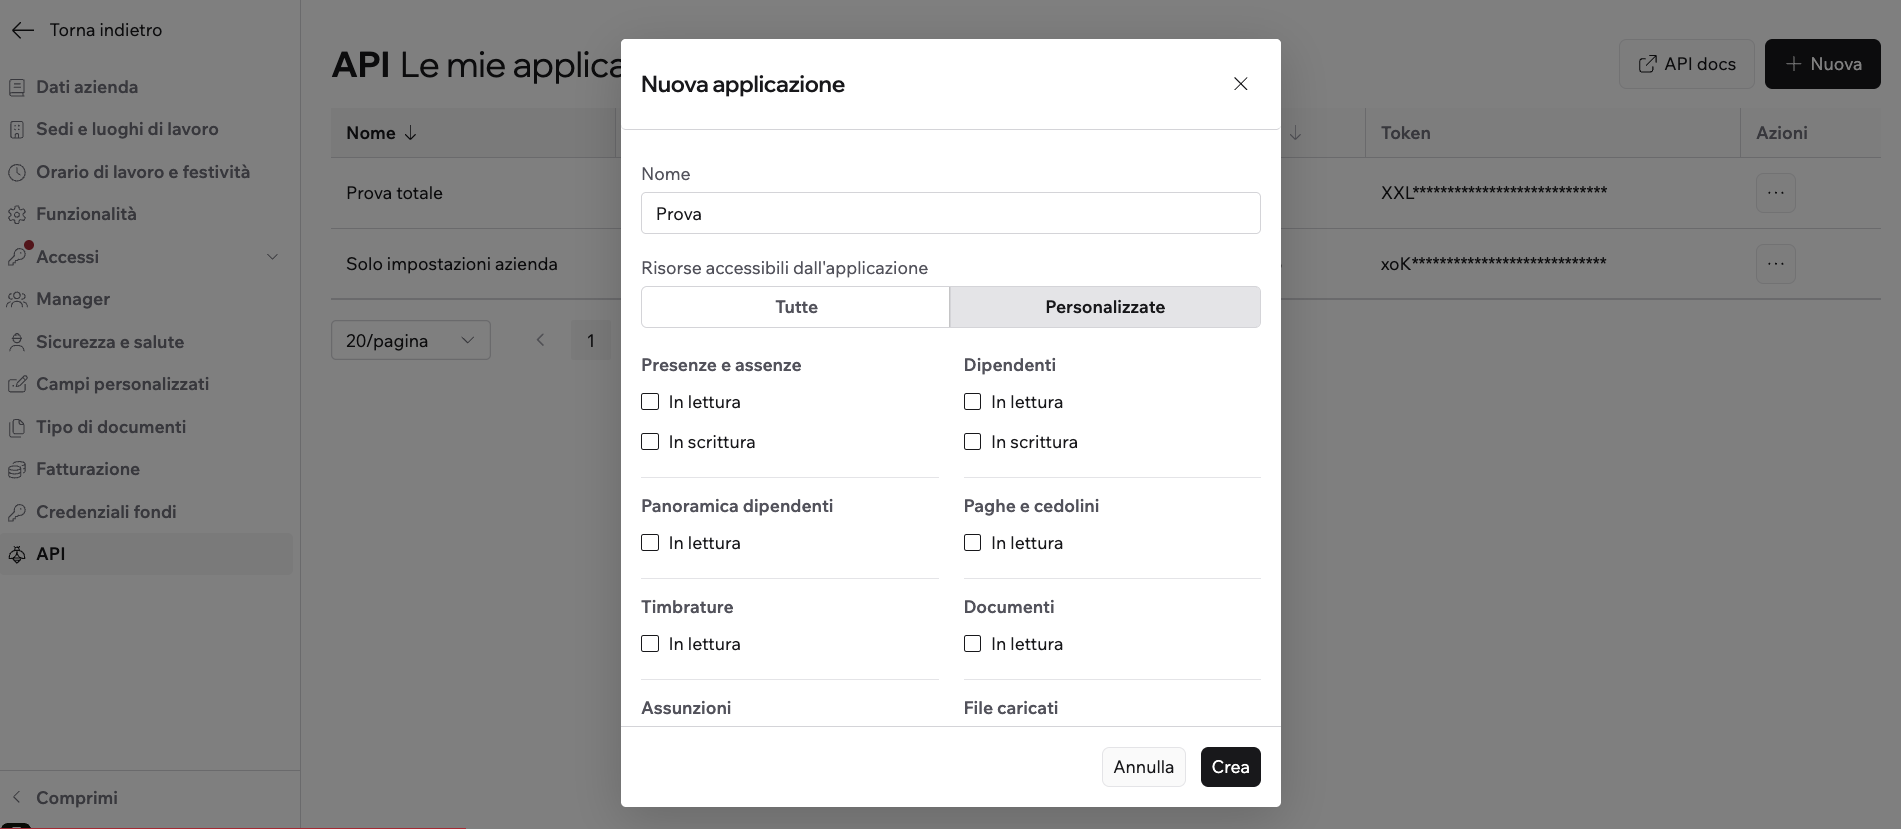Open Dati azienda from the sidebar icon
Image resolution: width=1901 pixels, height=829 pixels.
(17, 87)
